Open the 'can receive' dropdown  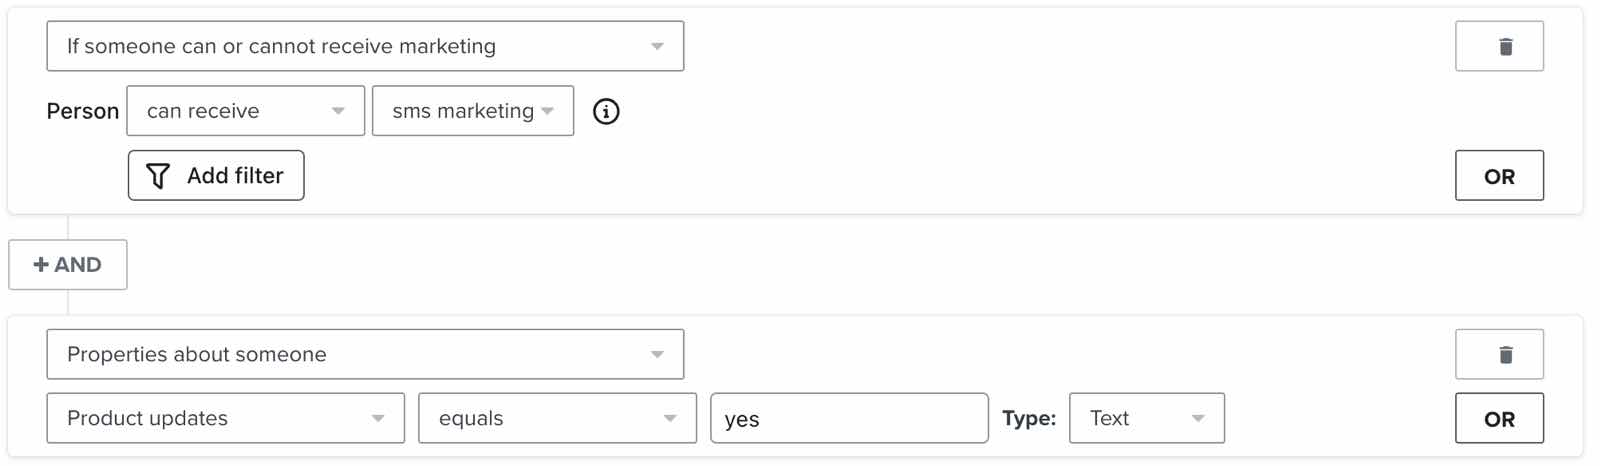point(245,111)
